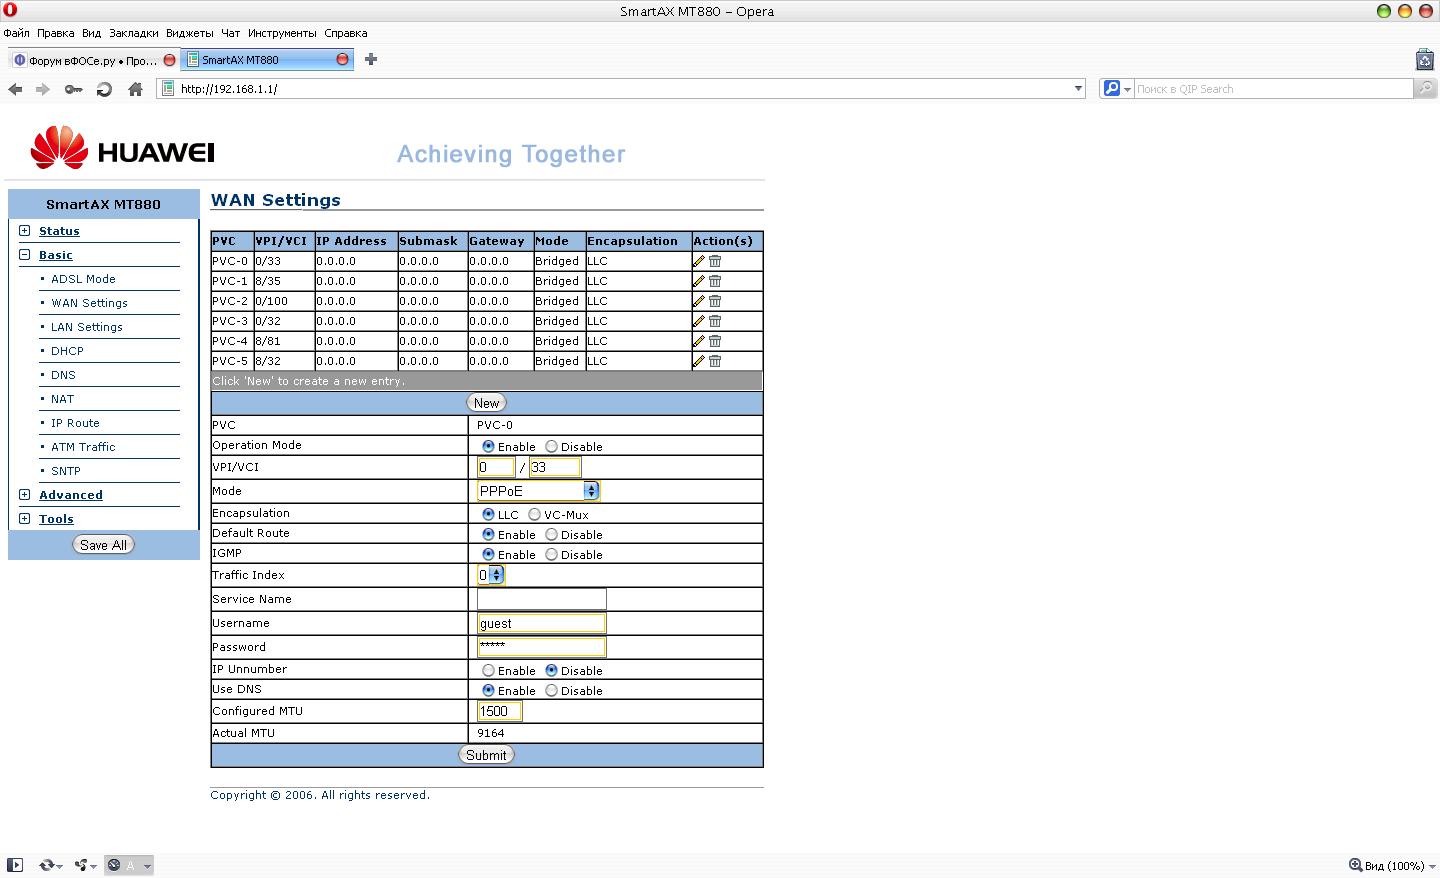Click the edit pencil icon for PVC-3

699,321
